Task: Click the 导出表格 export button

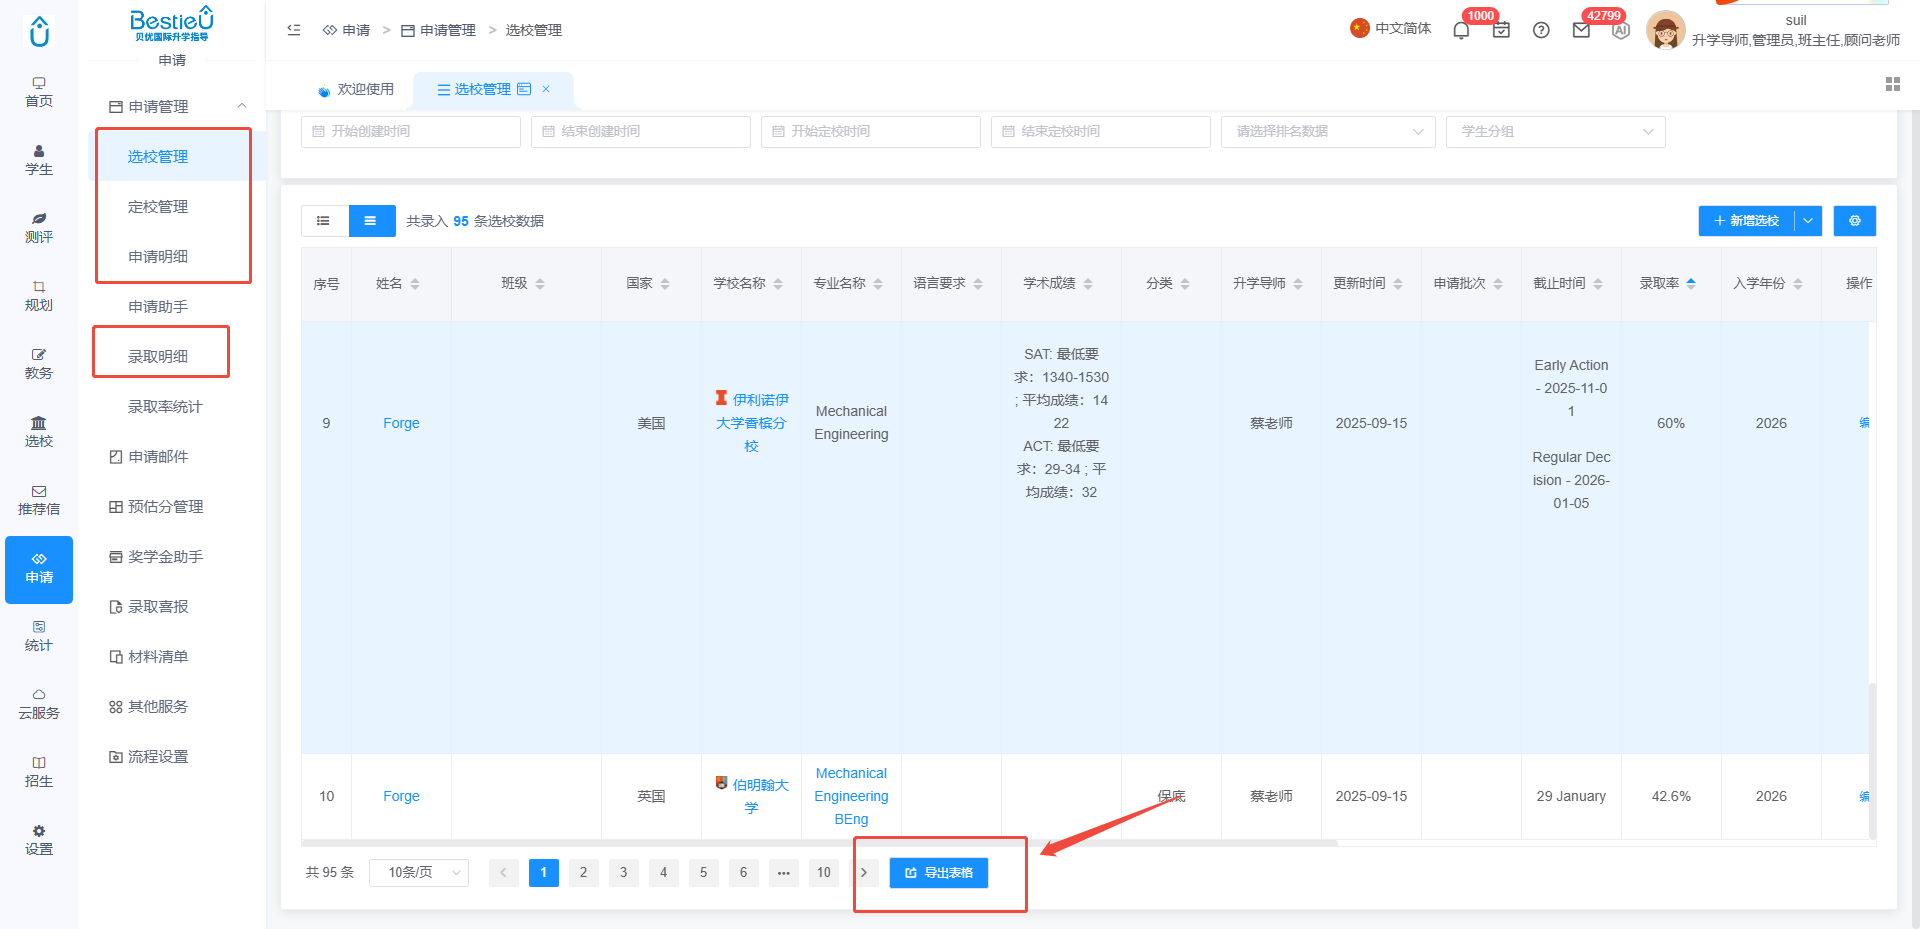Action: click(938, 873)
